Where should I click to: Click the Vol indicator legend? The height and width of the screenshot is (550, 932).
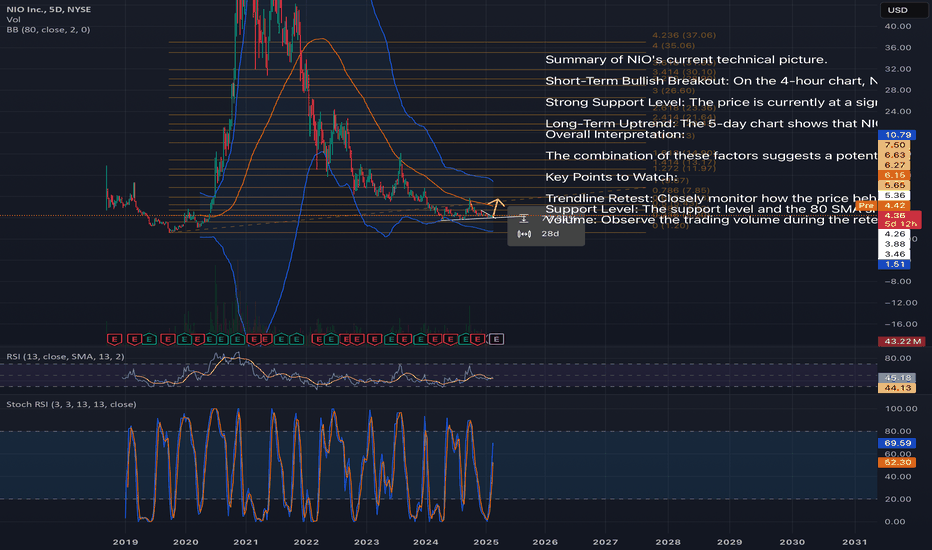click(13, 20)
